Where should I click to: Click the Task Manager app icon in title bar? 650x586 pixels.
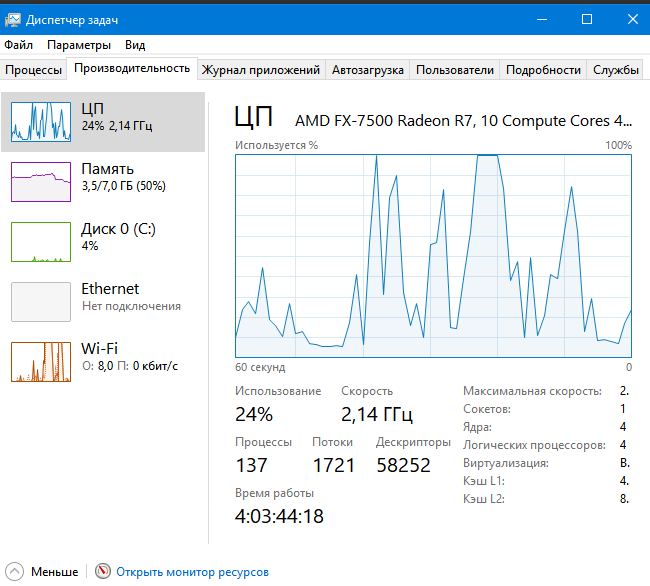[12, 20]
